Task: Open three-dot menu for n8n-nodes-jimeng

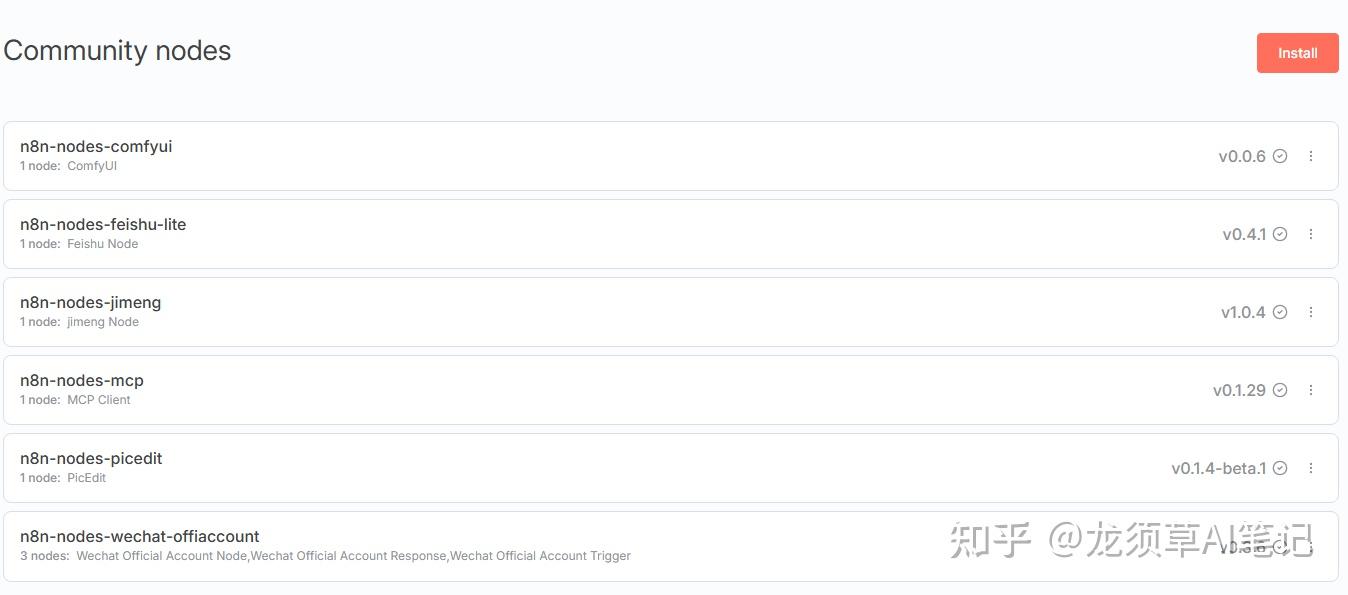Action: tap(1311, 312)
